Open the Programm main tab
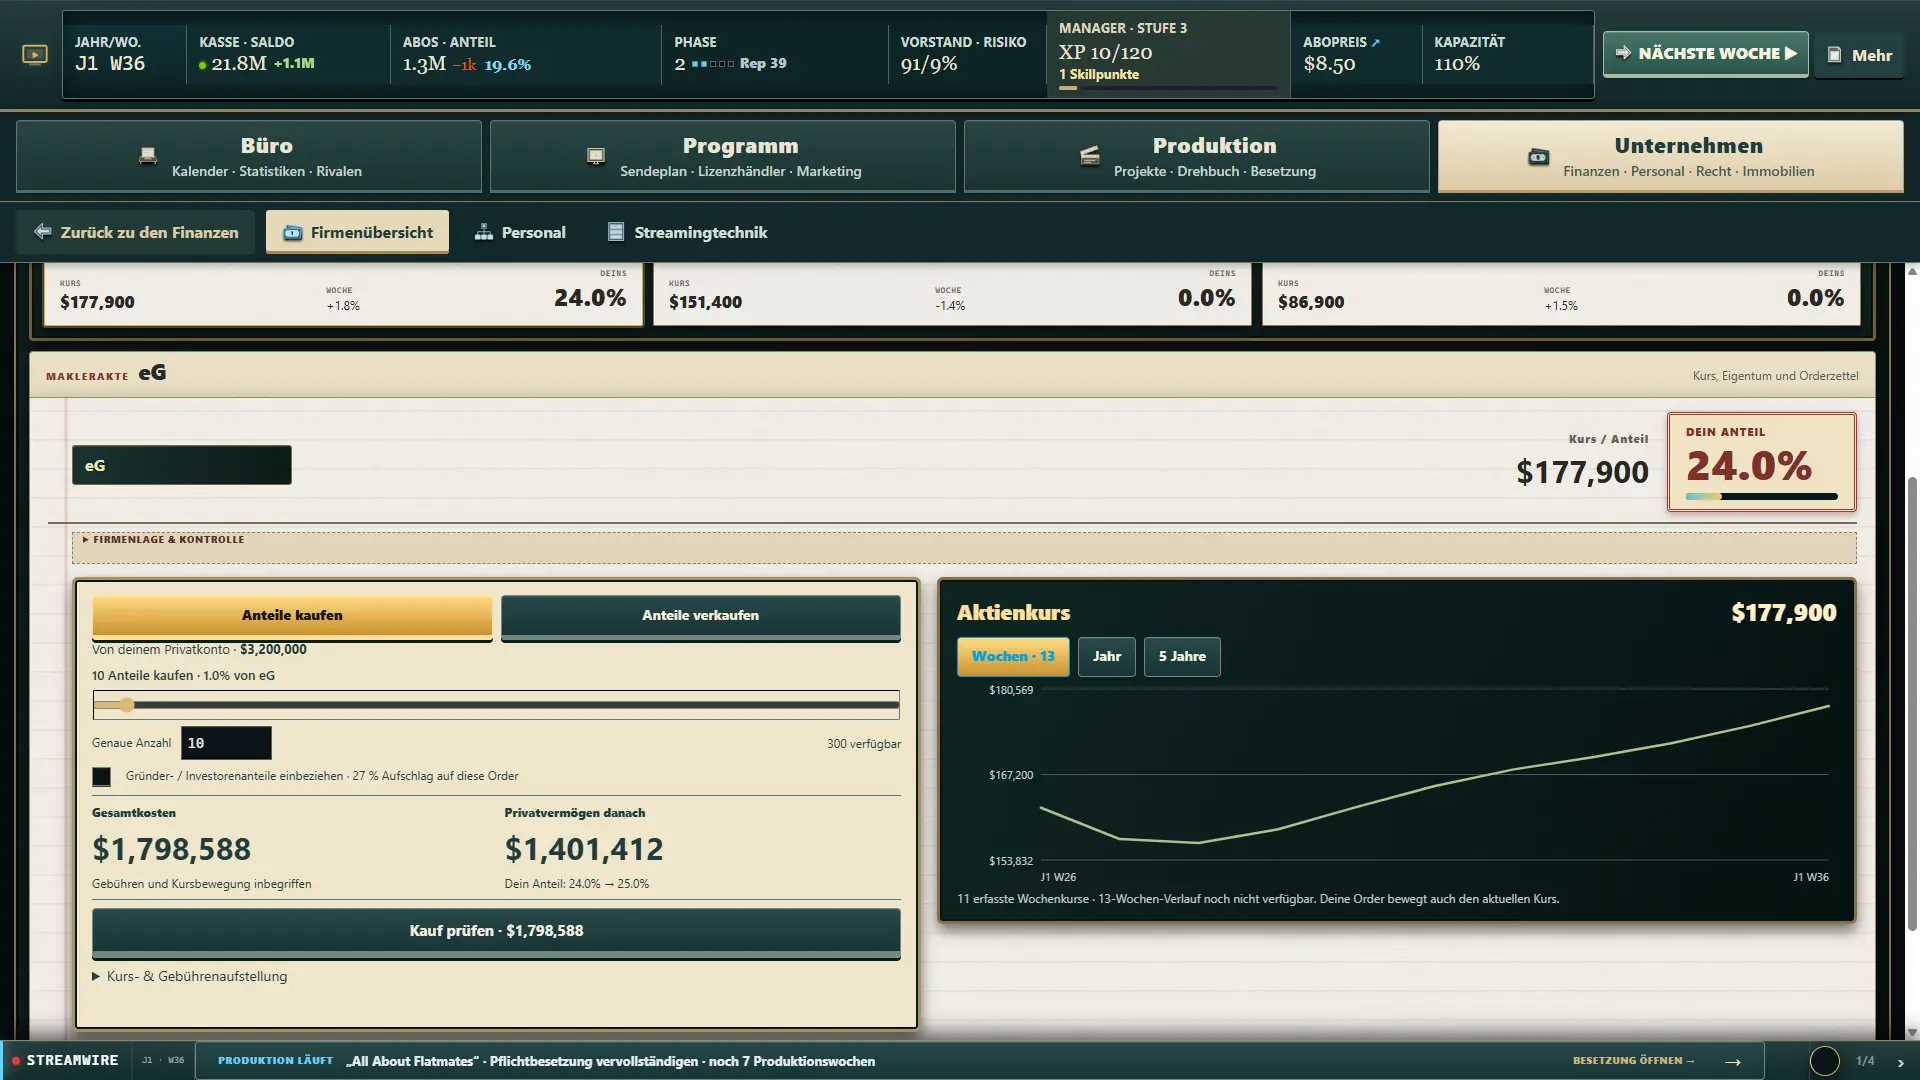The image size is (1920, 1080). [x=723, y=156]
